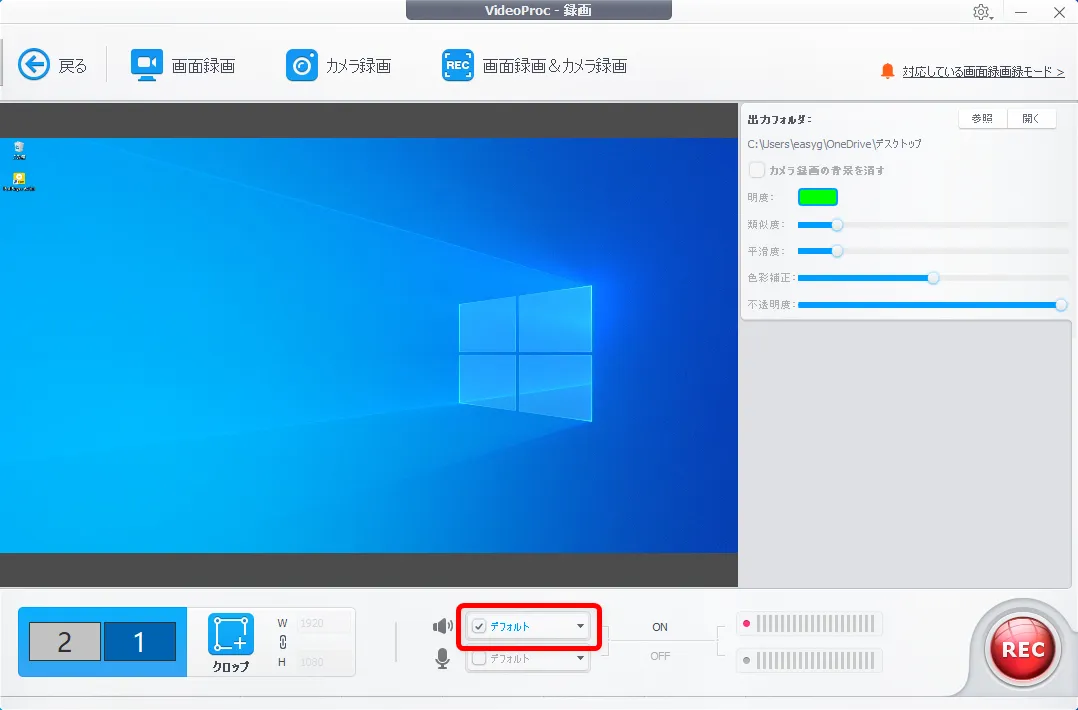Click the 参照 browse button
The image size is (1078, 710).
click(x=982, y=118)
